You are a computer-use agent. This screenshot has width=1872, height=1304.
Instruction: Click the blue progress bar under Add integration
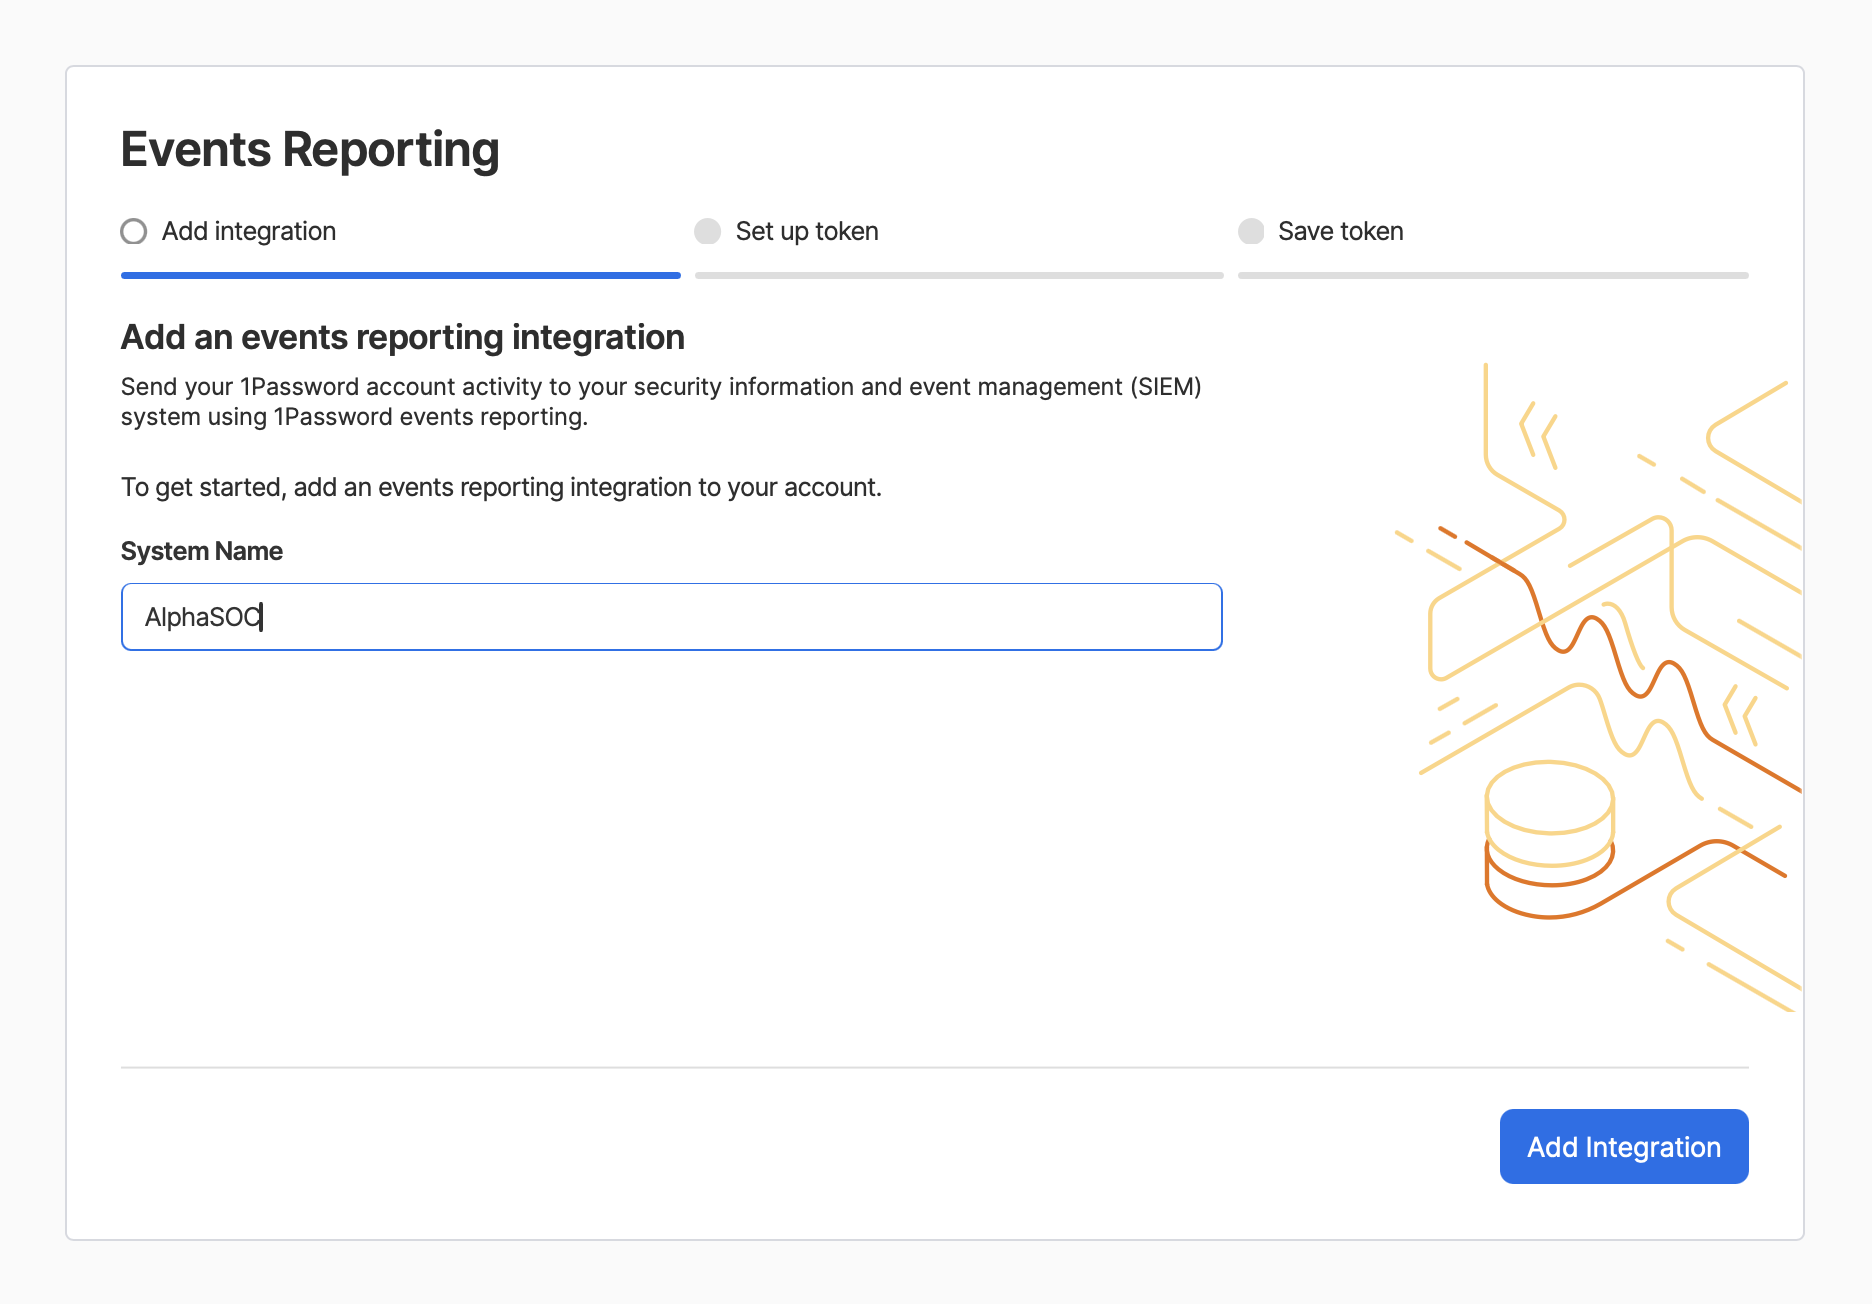[x=401, y=275]
